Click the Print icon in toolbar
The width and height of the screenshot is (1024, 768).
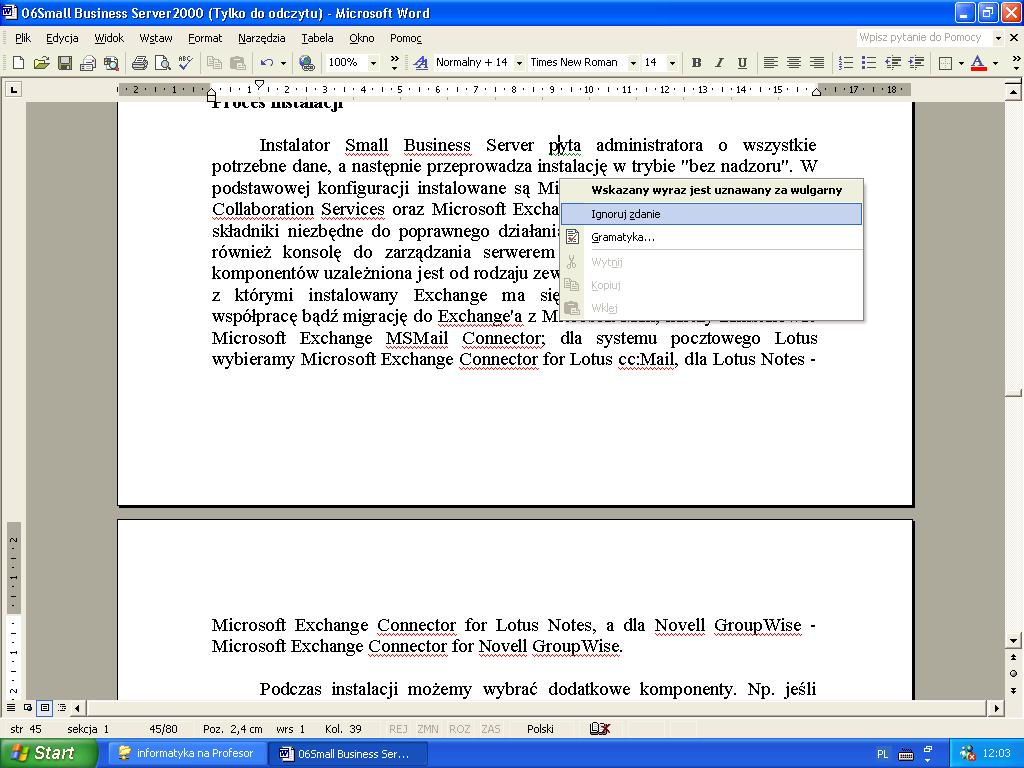(x=140, y=63)
